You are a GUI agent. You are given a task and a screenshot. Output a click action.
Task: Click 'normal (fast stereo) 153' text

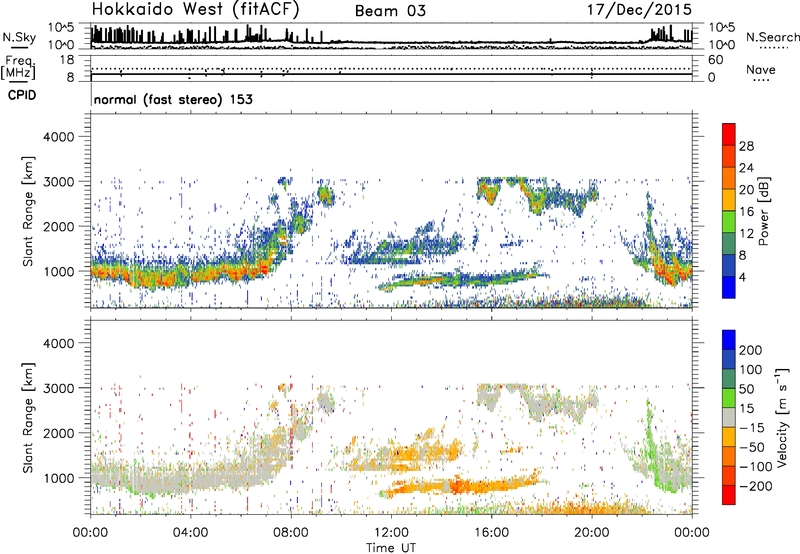tap(173, 100)
